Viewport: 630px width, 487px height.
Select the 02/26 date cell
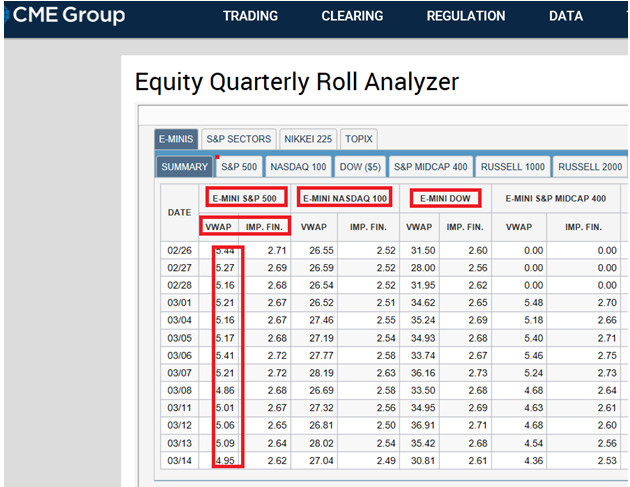coord(179,250)
